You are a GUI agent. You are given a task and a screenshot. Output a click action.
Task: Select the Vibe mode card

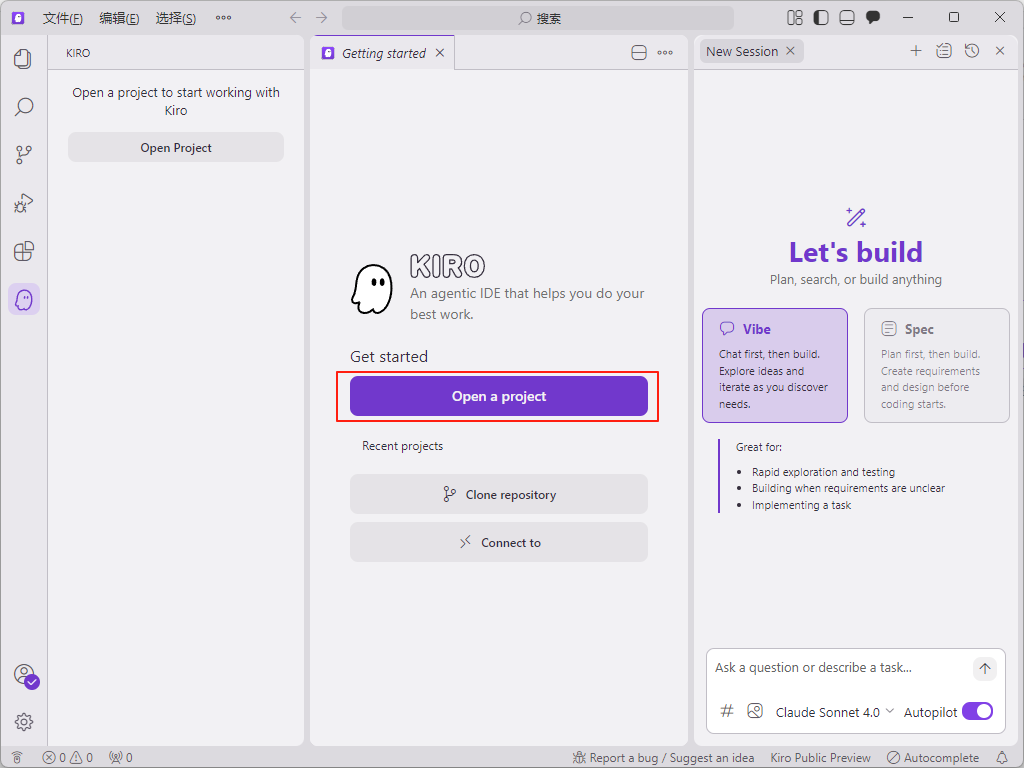click(775, 365)
